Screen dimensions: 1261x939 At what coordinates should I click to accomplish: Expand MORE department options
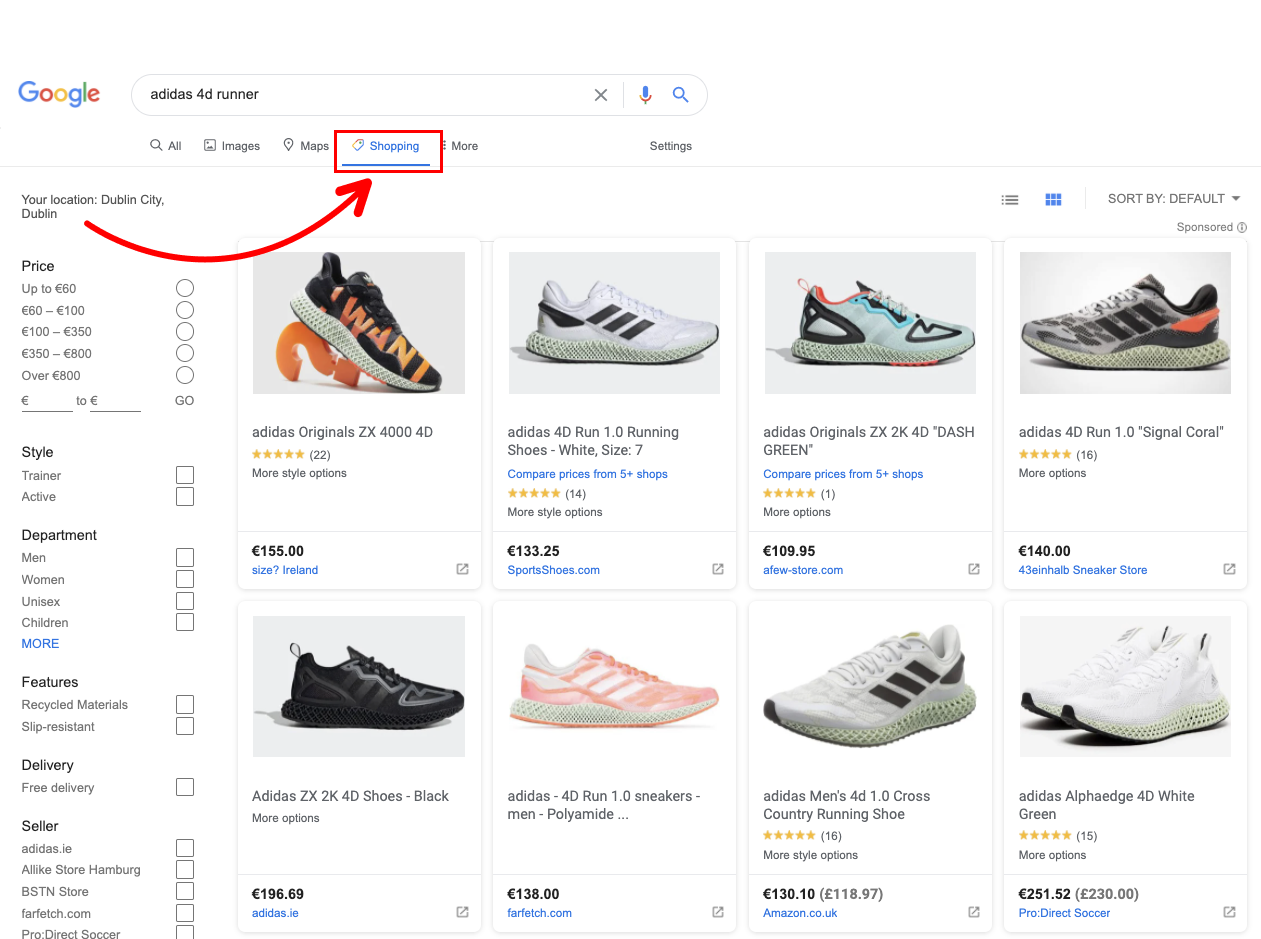pyautogui.click(x=40, y=643)
